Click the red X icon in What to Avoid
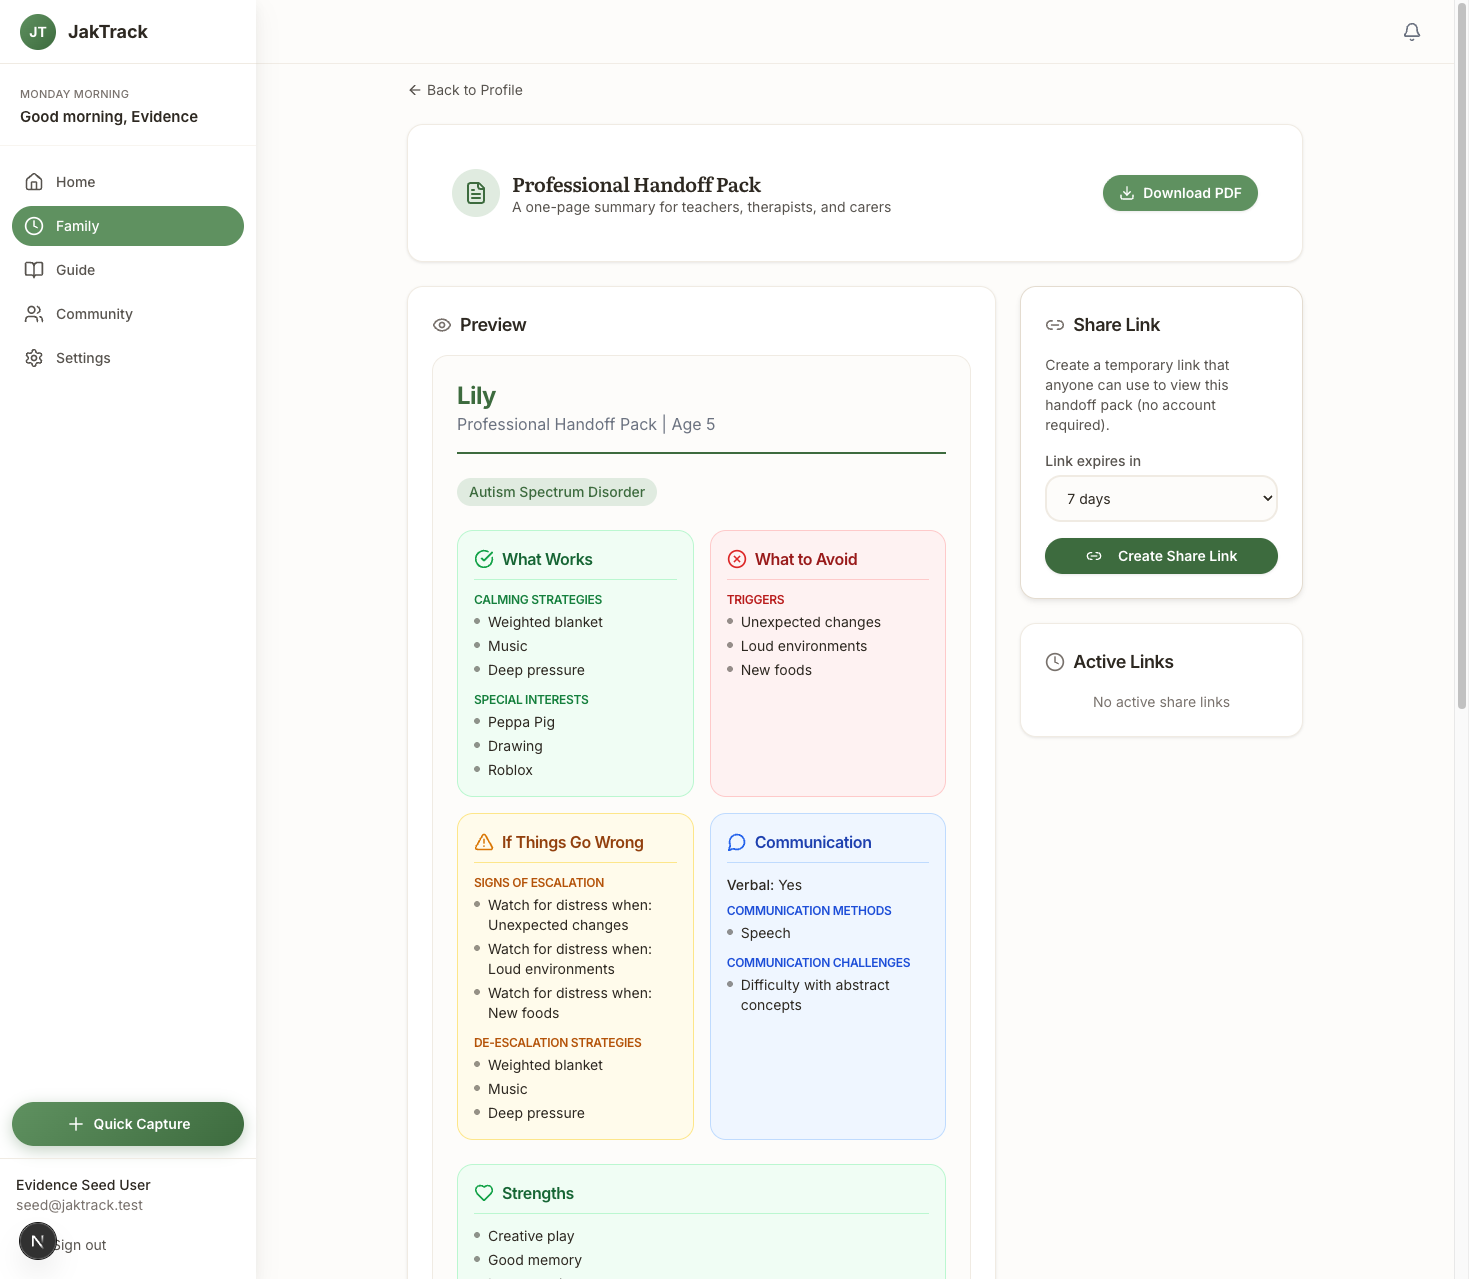Image resolution: width=1469 pixels, height=1279 pixels. (x=737, y=559)
